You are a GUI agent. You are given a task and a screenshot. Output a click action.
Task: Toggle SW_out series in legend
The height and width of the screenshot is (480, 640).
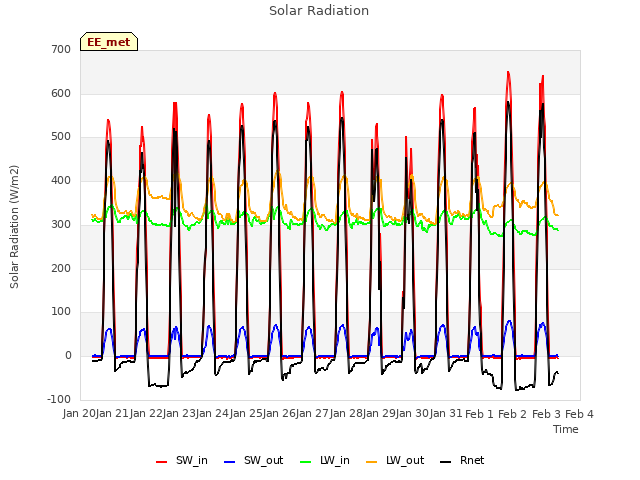[x=253, y=460]
